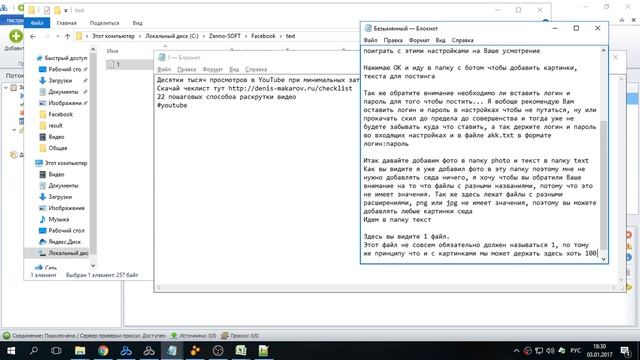Open the Поделиться ribbon tab in Explorer
Viewport: 640px width, 360px height.
(104, 23)
